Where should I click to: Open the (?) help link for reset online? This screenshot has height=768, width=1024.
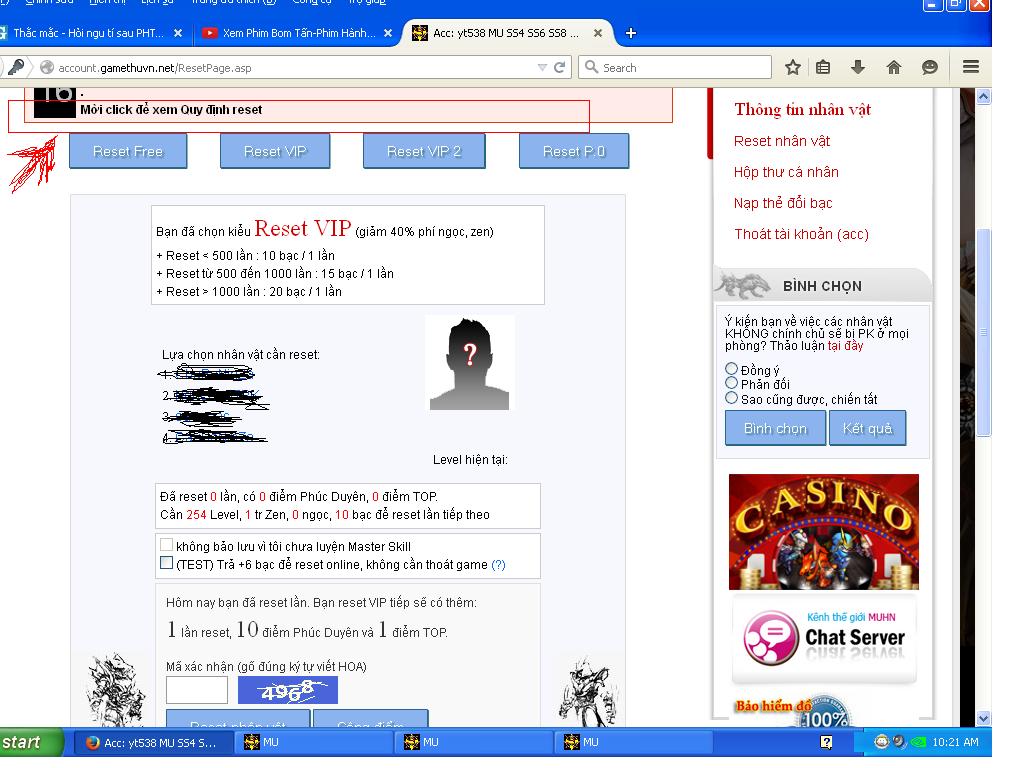coord(498,565)
